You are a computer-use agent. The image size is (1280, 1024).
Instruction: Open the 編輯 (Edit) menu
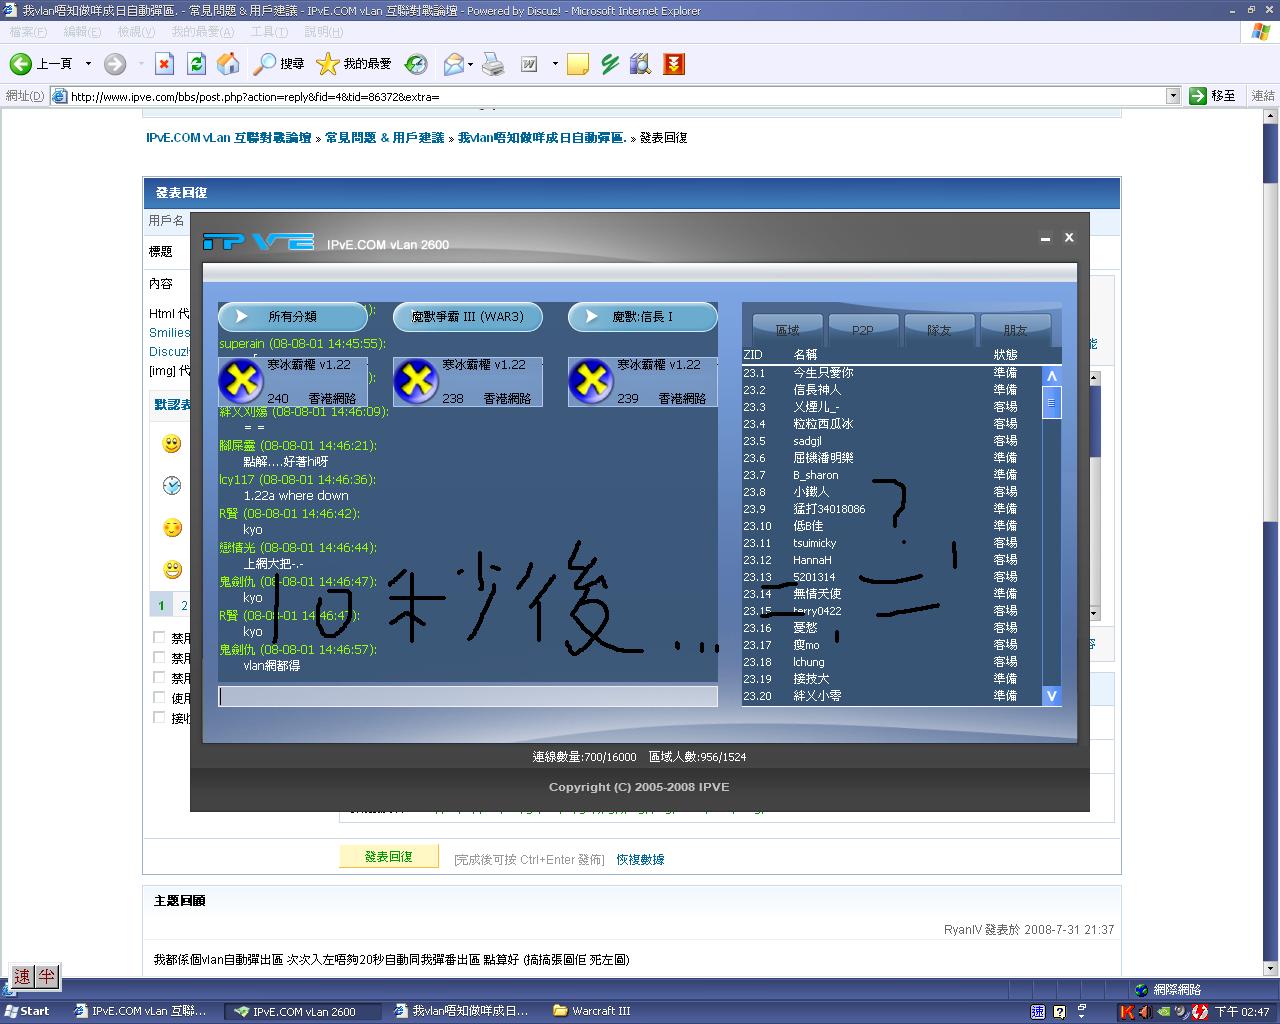tap(82, 32)
